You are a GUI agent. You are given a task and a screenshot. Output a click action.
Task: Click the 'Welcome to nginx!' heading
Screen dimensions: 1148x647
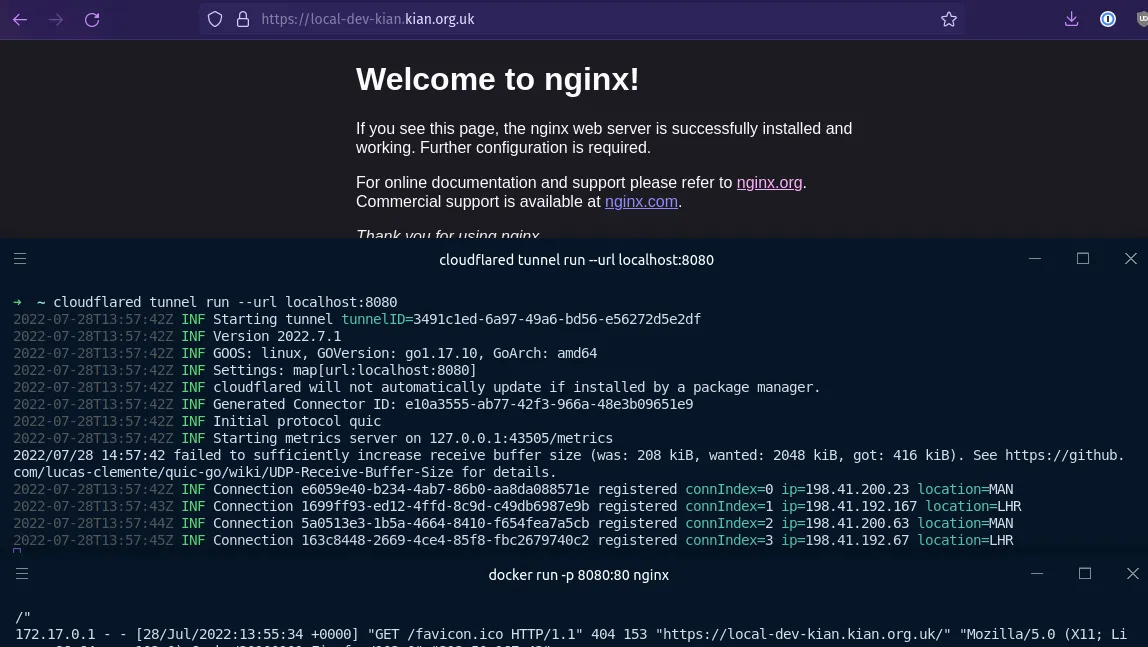coord(497,79)
